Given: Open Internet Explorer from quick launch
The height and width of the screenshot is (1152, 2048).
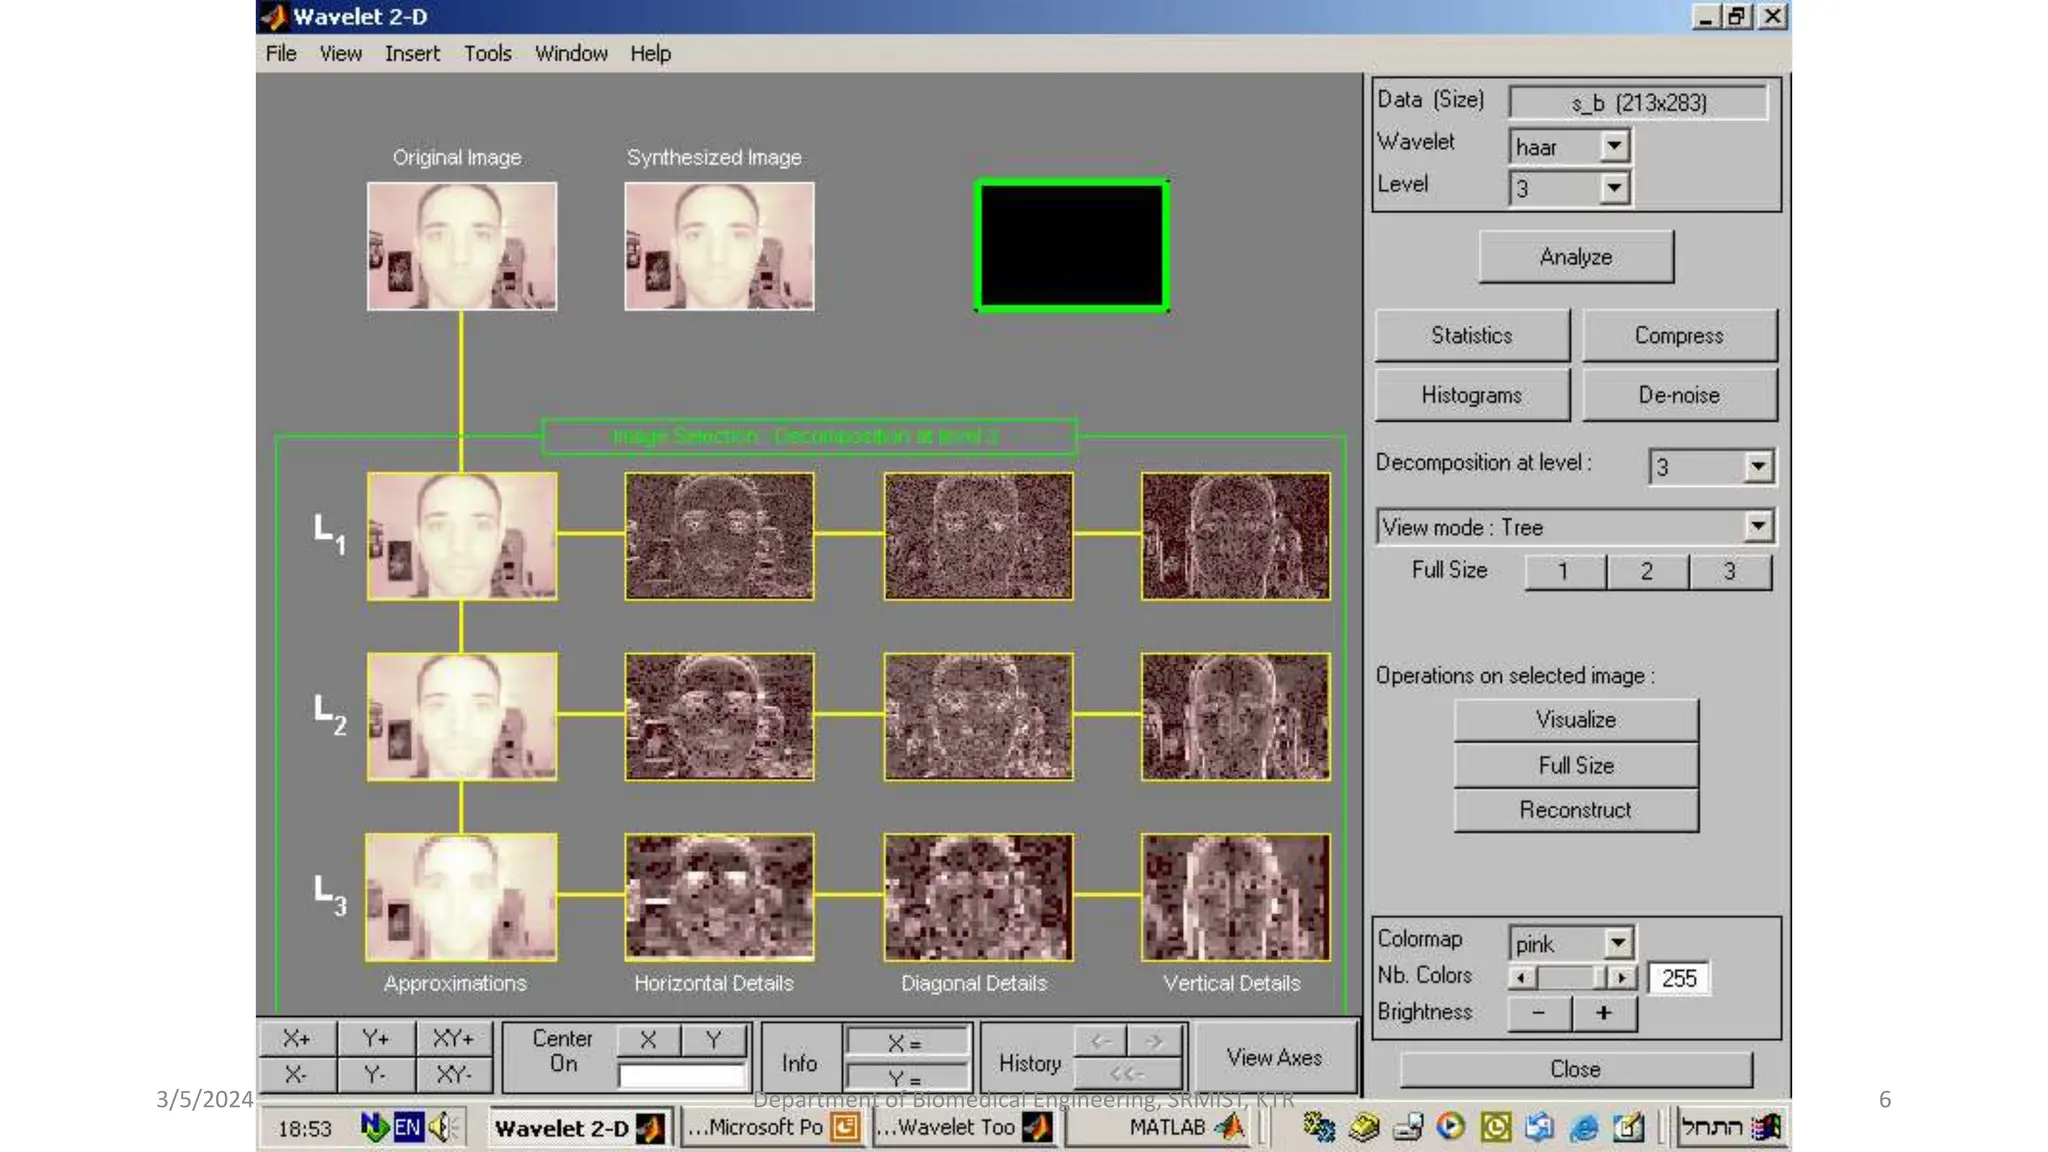Looking at the screenshot, I should coord(1584,1128).
